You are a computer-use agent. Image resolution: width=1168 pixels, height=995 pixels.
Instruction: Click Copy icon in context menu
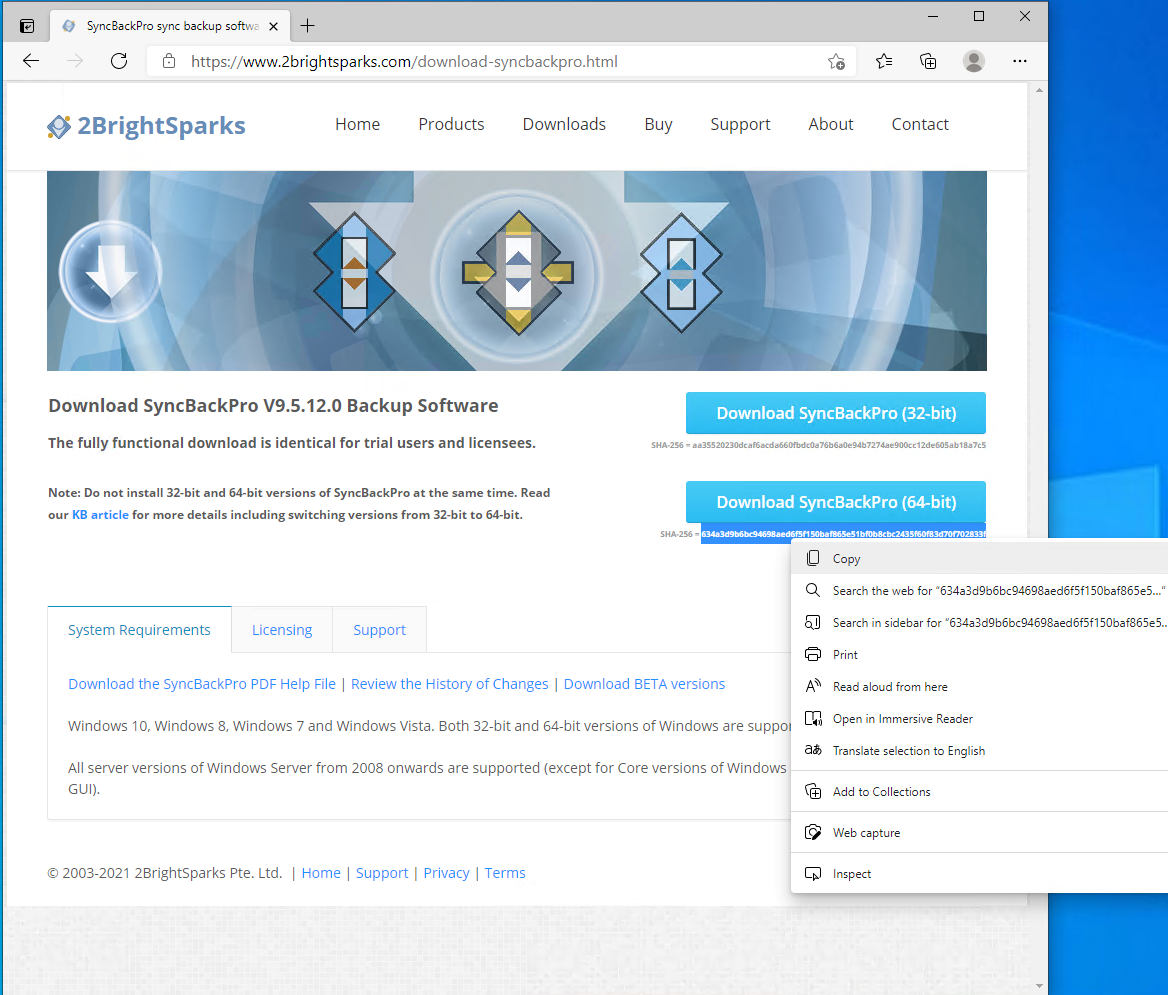(x=813, y=558)
